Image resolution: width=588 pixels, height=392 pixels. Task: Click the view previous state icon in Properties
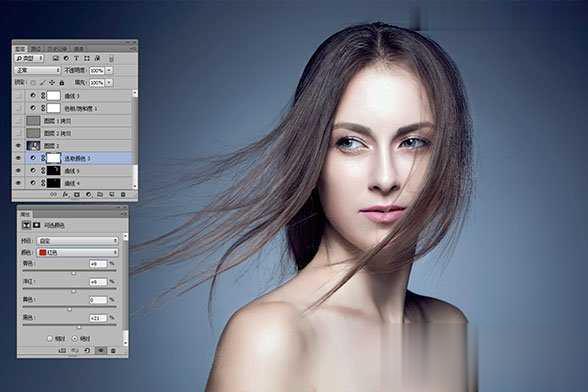tap(75, 350)
